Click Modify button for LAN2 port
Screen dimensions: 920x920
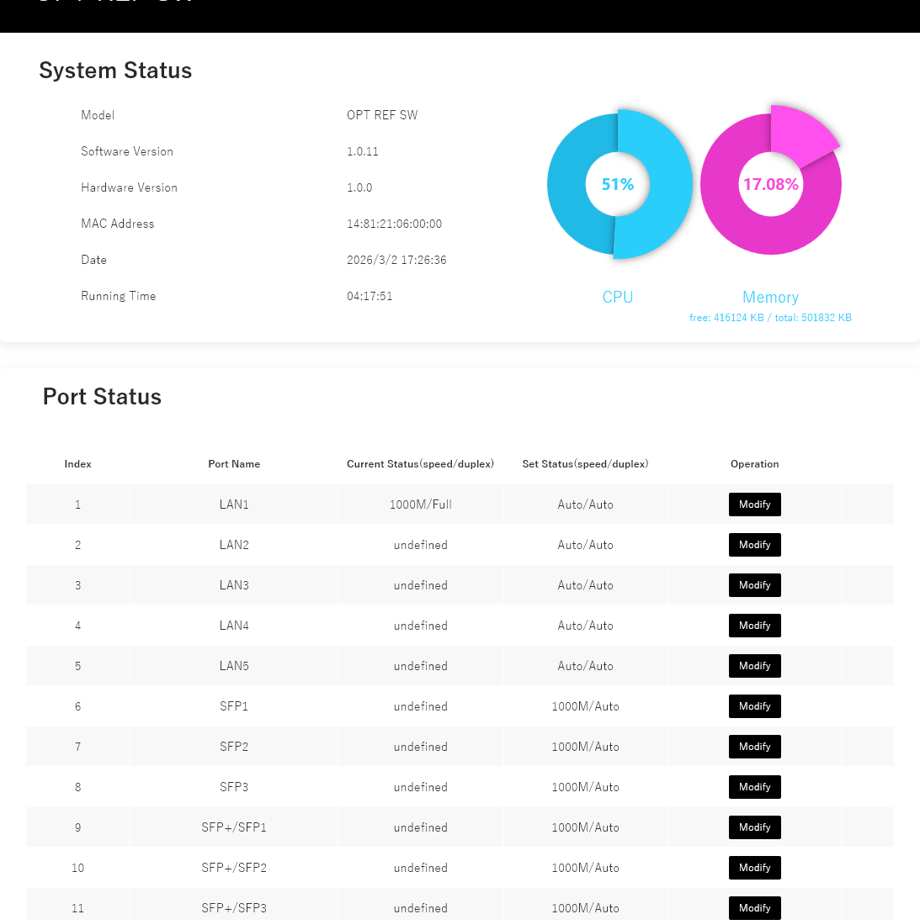[755, 544]
